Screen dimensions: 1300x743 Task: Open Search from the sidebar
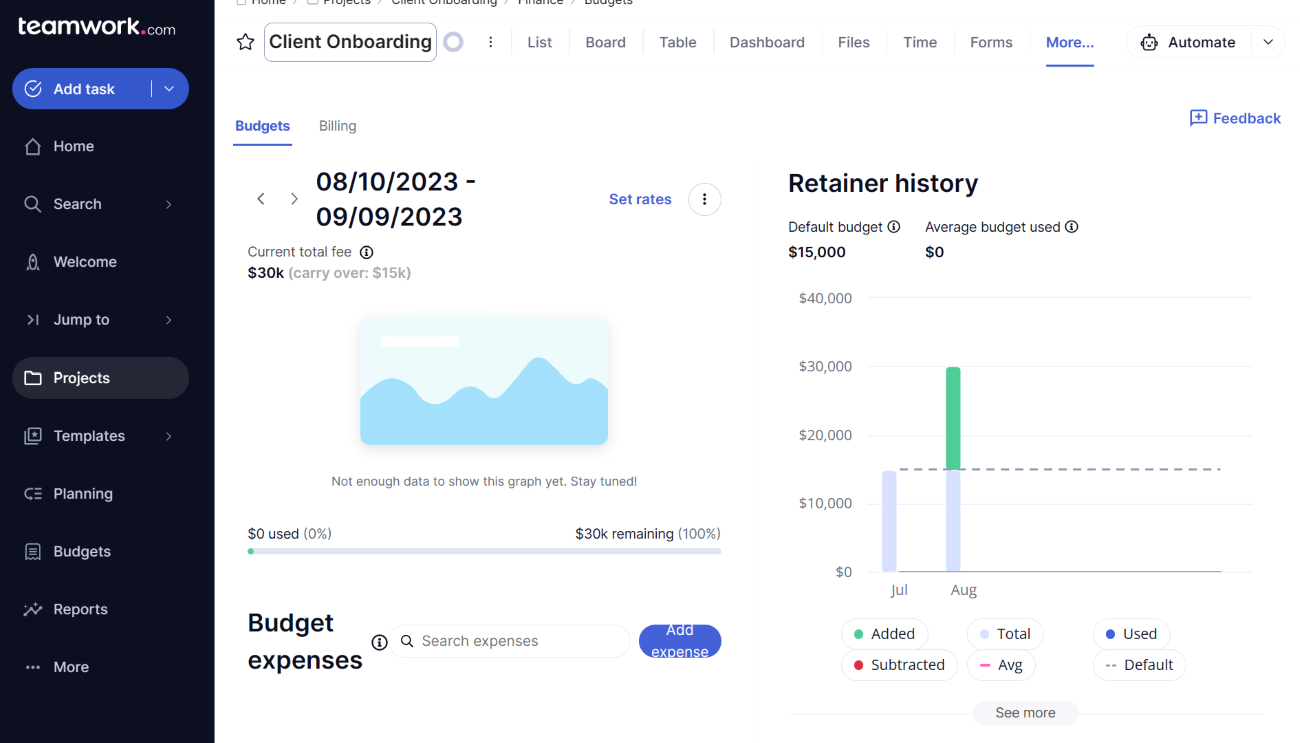click(x=75, y=204)
